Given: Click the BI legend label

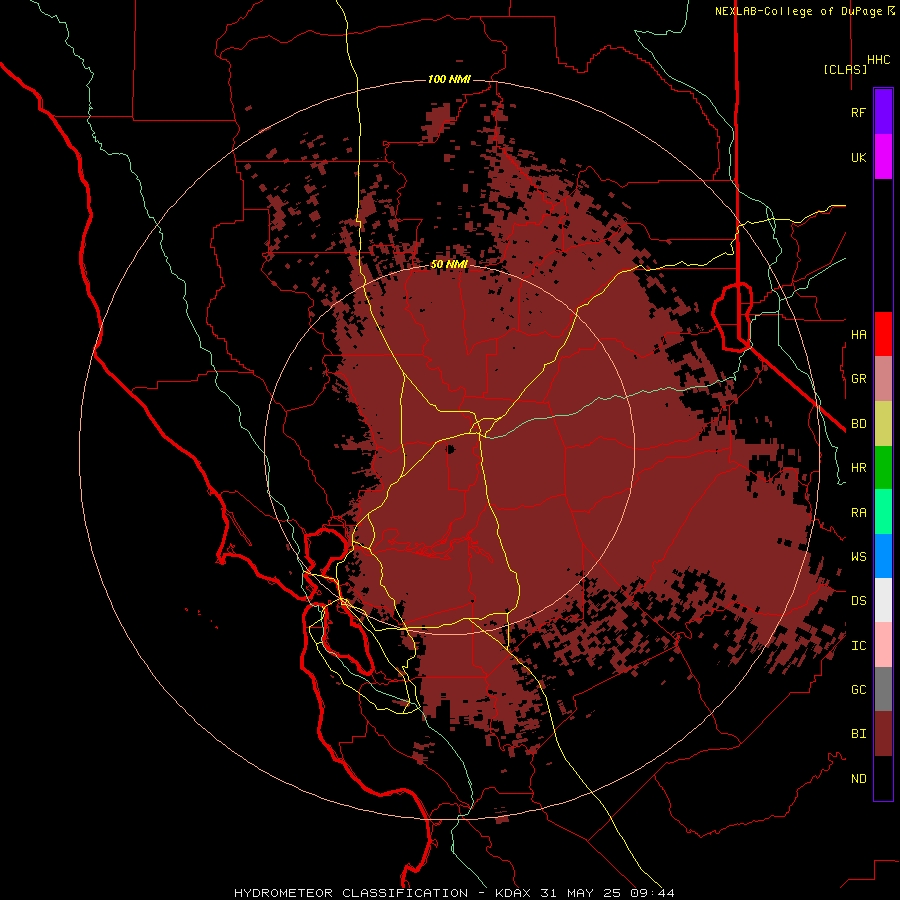Looking at the screenshot, I should click(x=858, y=734).
